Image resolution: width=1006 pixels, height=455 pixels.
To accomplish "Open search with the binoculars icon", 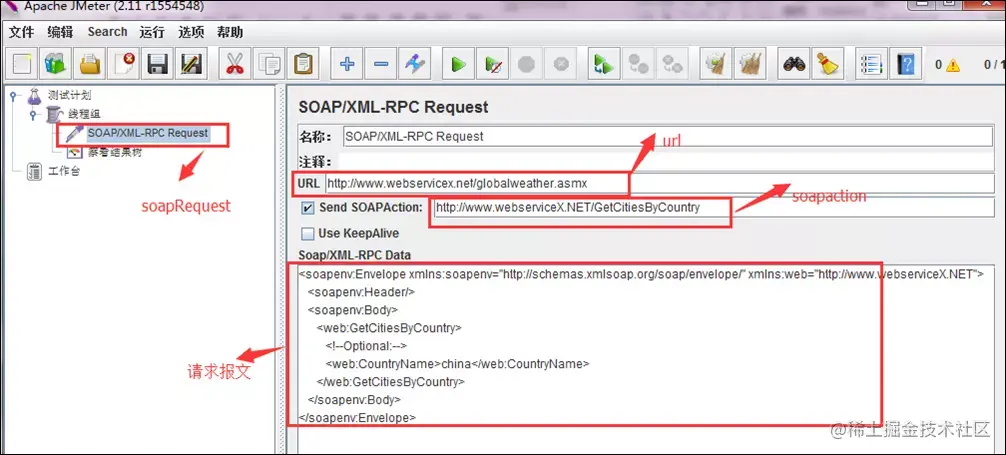I will [x=794, y=64].
